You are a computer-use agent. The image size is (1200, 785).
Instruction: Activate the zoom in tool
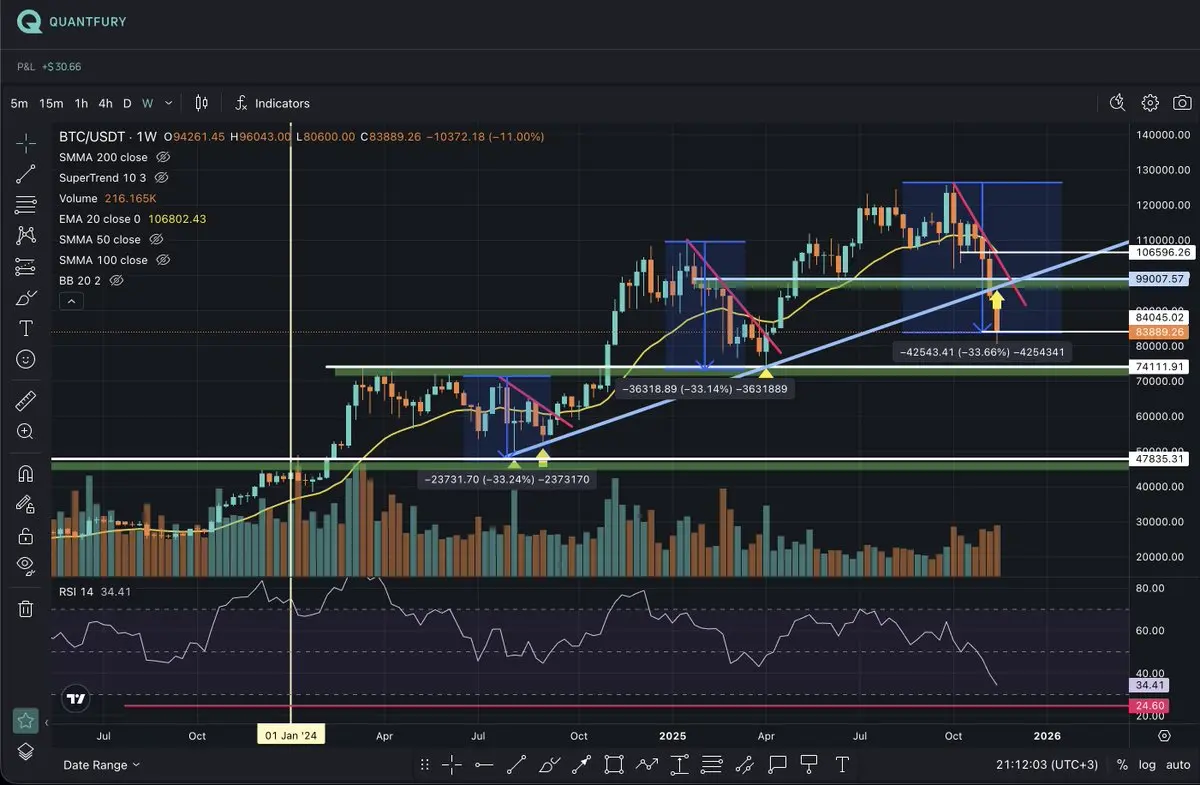26,432
